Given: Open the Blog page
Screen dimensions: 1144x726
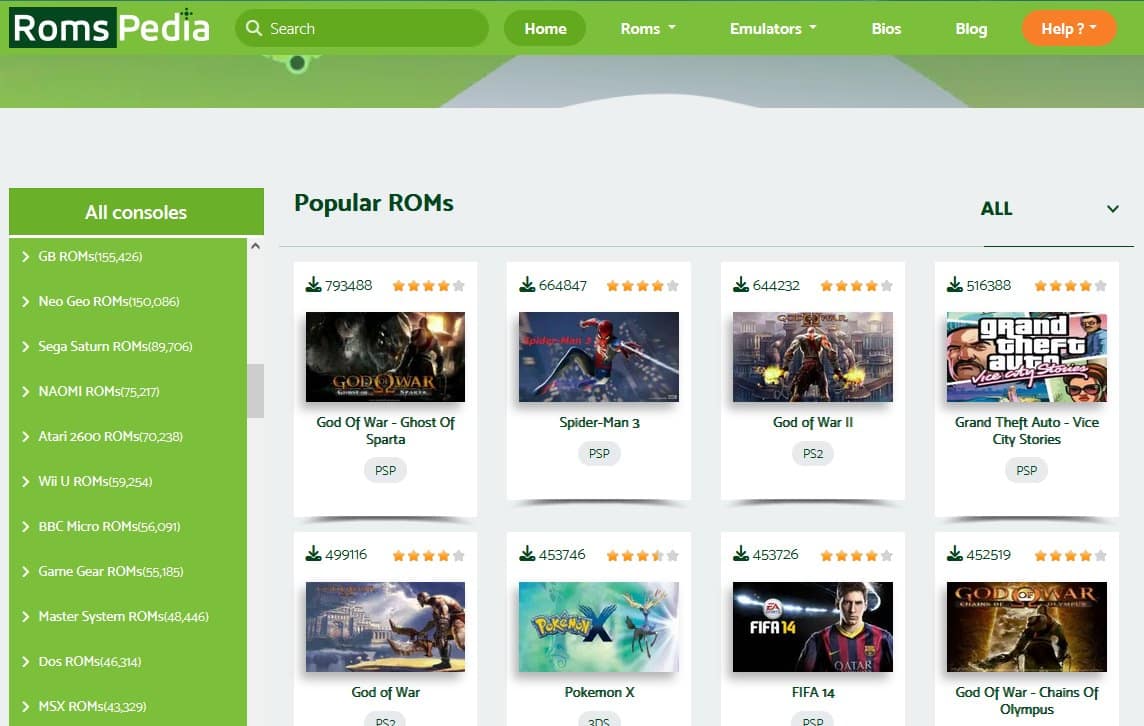Looking at the screenshot, I should (x=971, y=28).
